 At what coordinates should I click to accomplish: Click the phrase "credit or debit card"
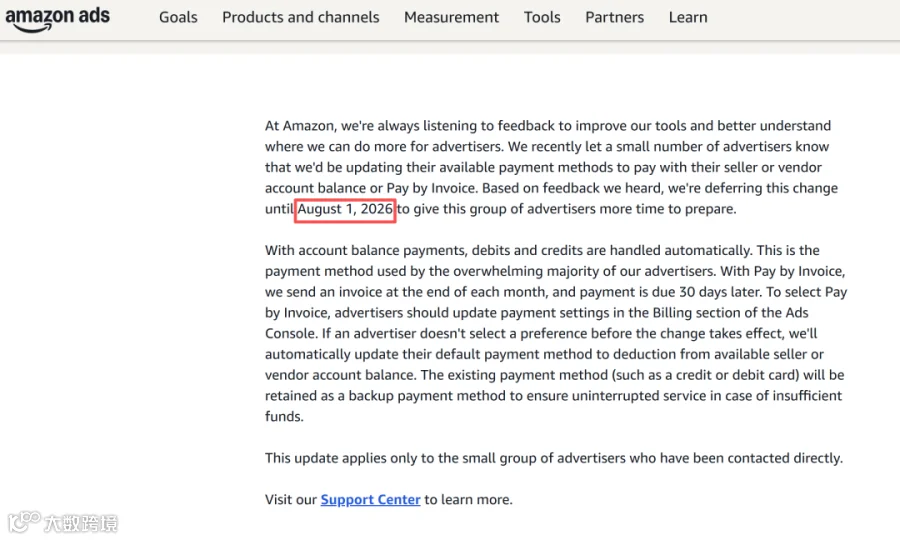point(737,375)
